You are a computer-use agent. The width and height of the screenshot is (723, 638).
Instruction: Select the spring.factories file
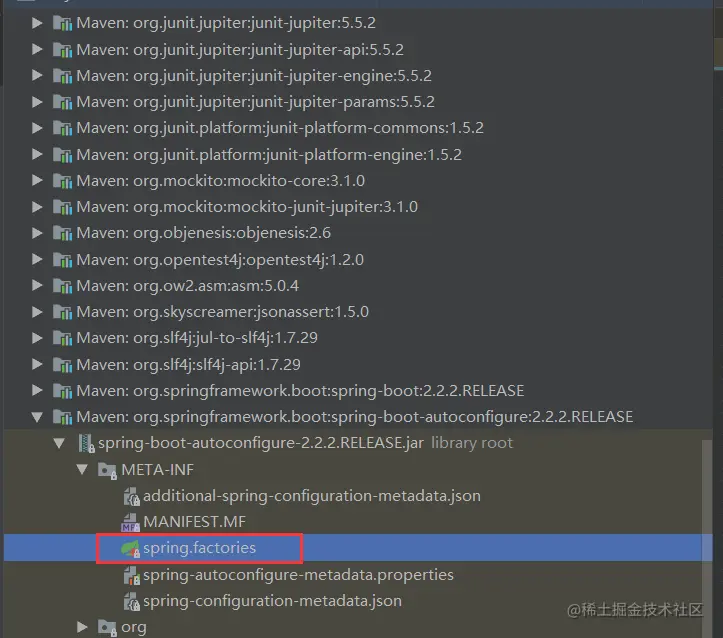coord(358,548)
